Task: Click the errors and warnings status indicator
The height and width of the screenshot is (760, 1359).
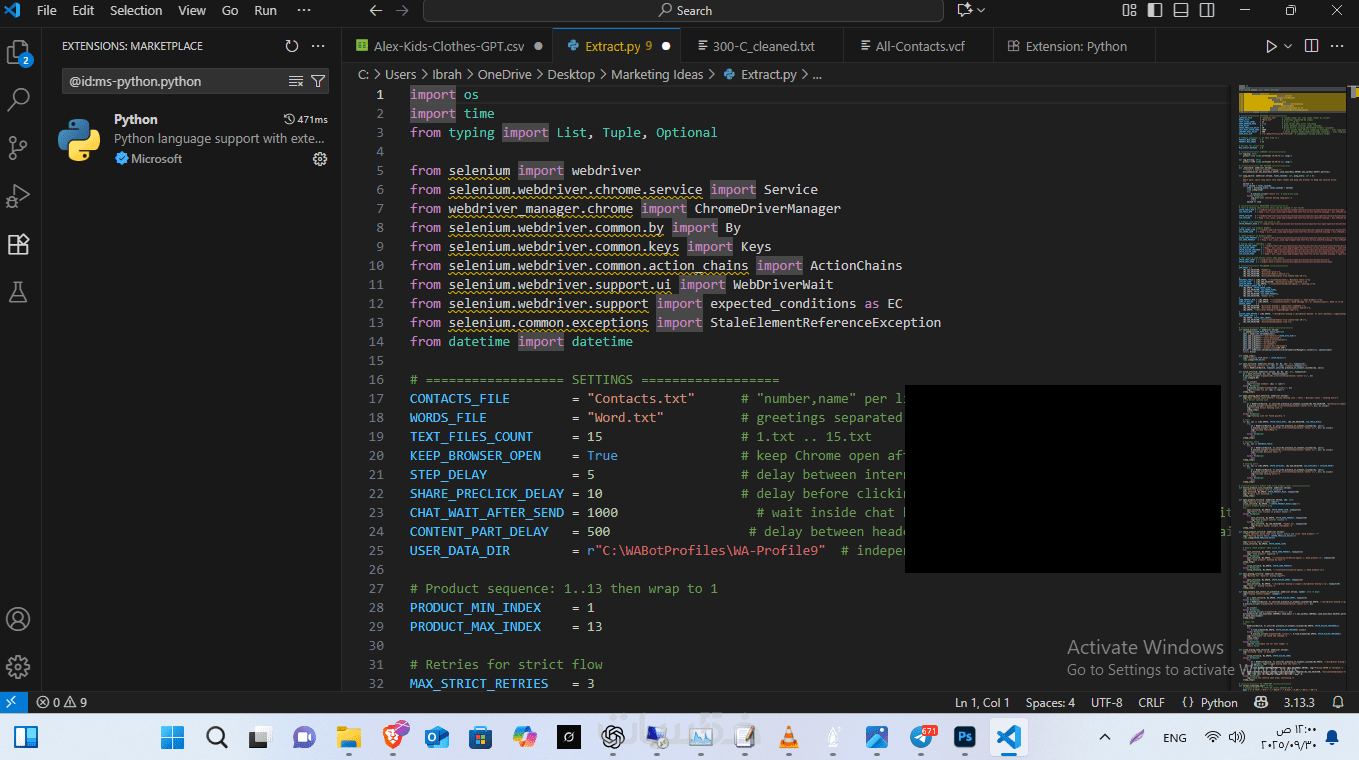Action: (62, 703)
